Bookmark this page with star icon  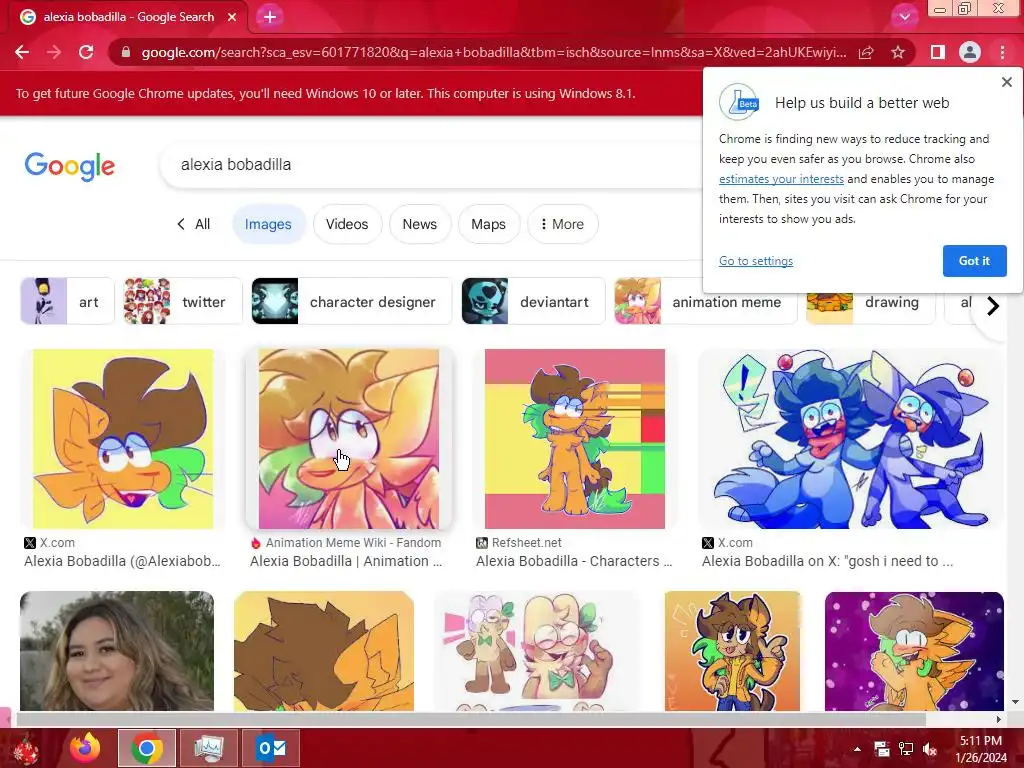(x=898, y=52)
